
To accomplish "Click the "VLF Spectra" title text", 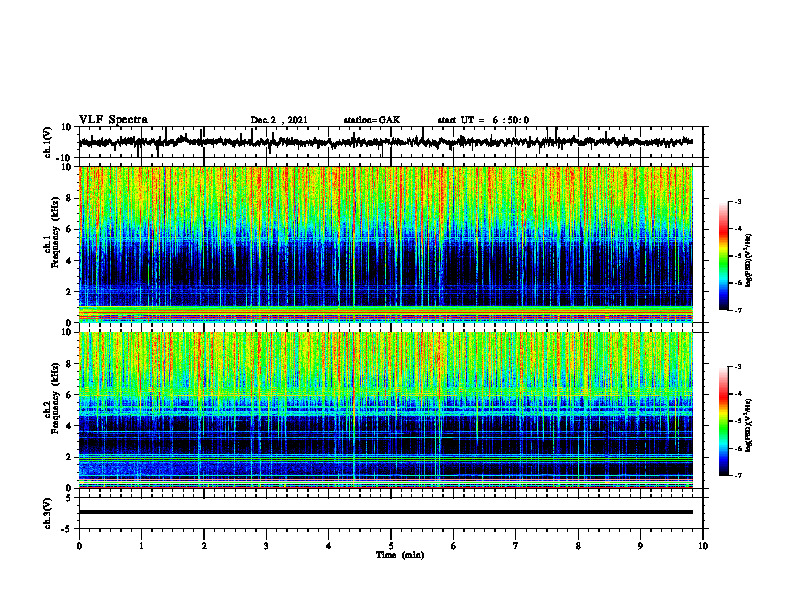I will point(113,120).
